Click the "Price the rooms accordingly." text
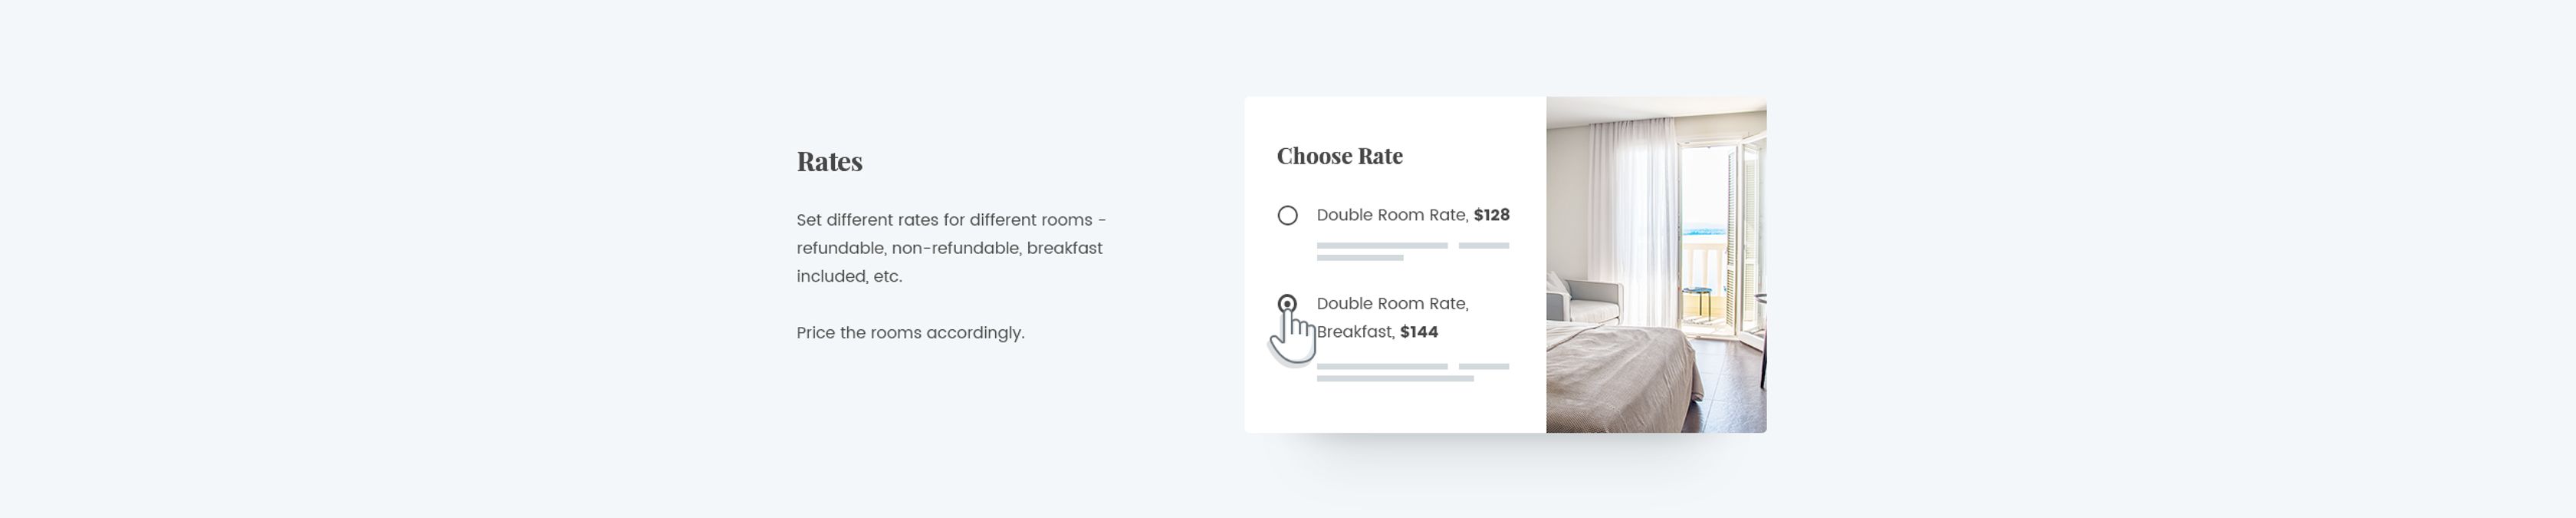Image resolution: width=2576 pixels, height=518 pixels. click(x=910, y=333)
